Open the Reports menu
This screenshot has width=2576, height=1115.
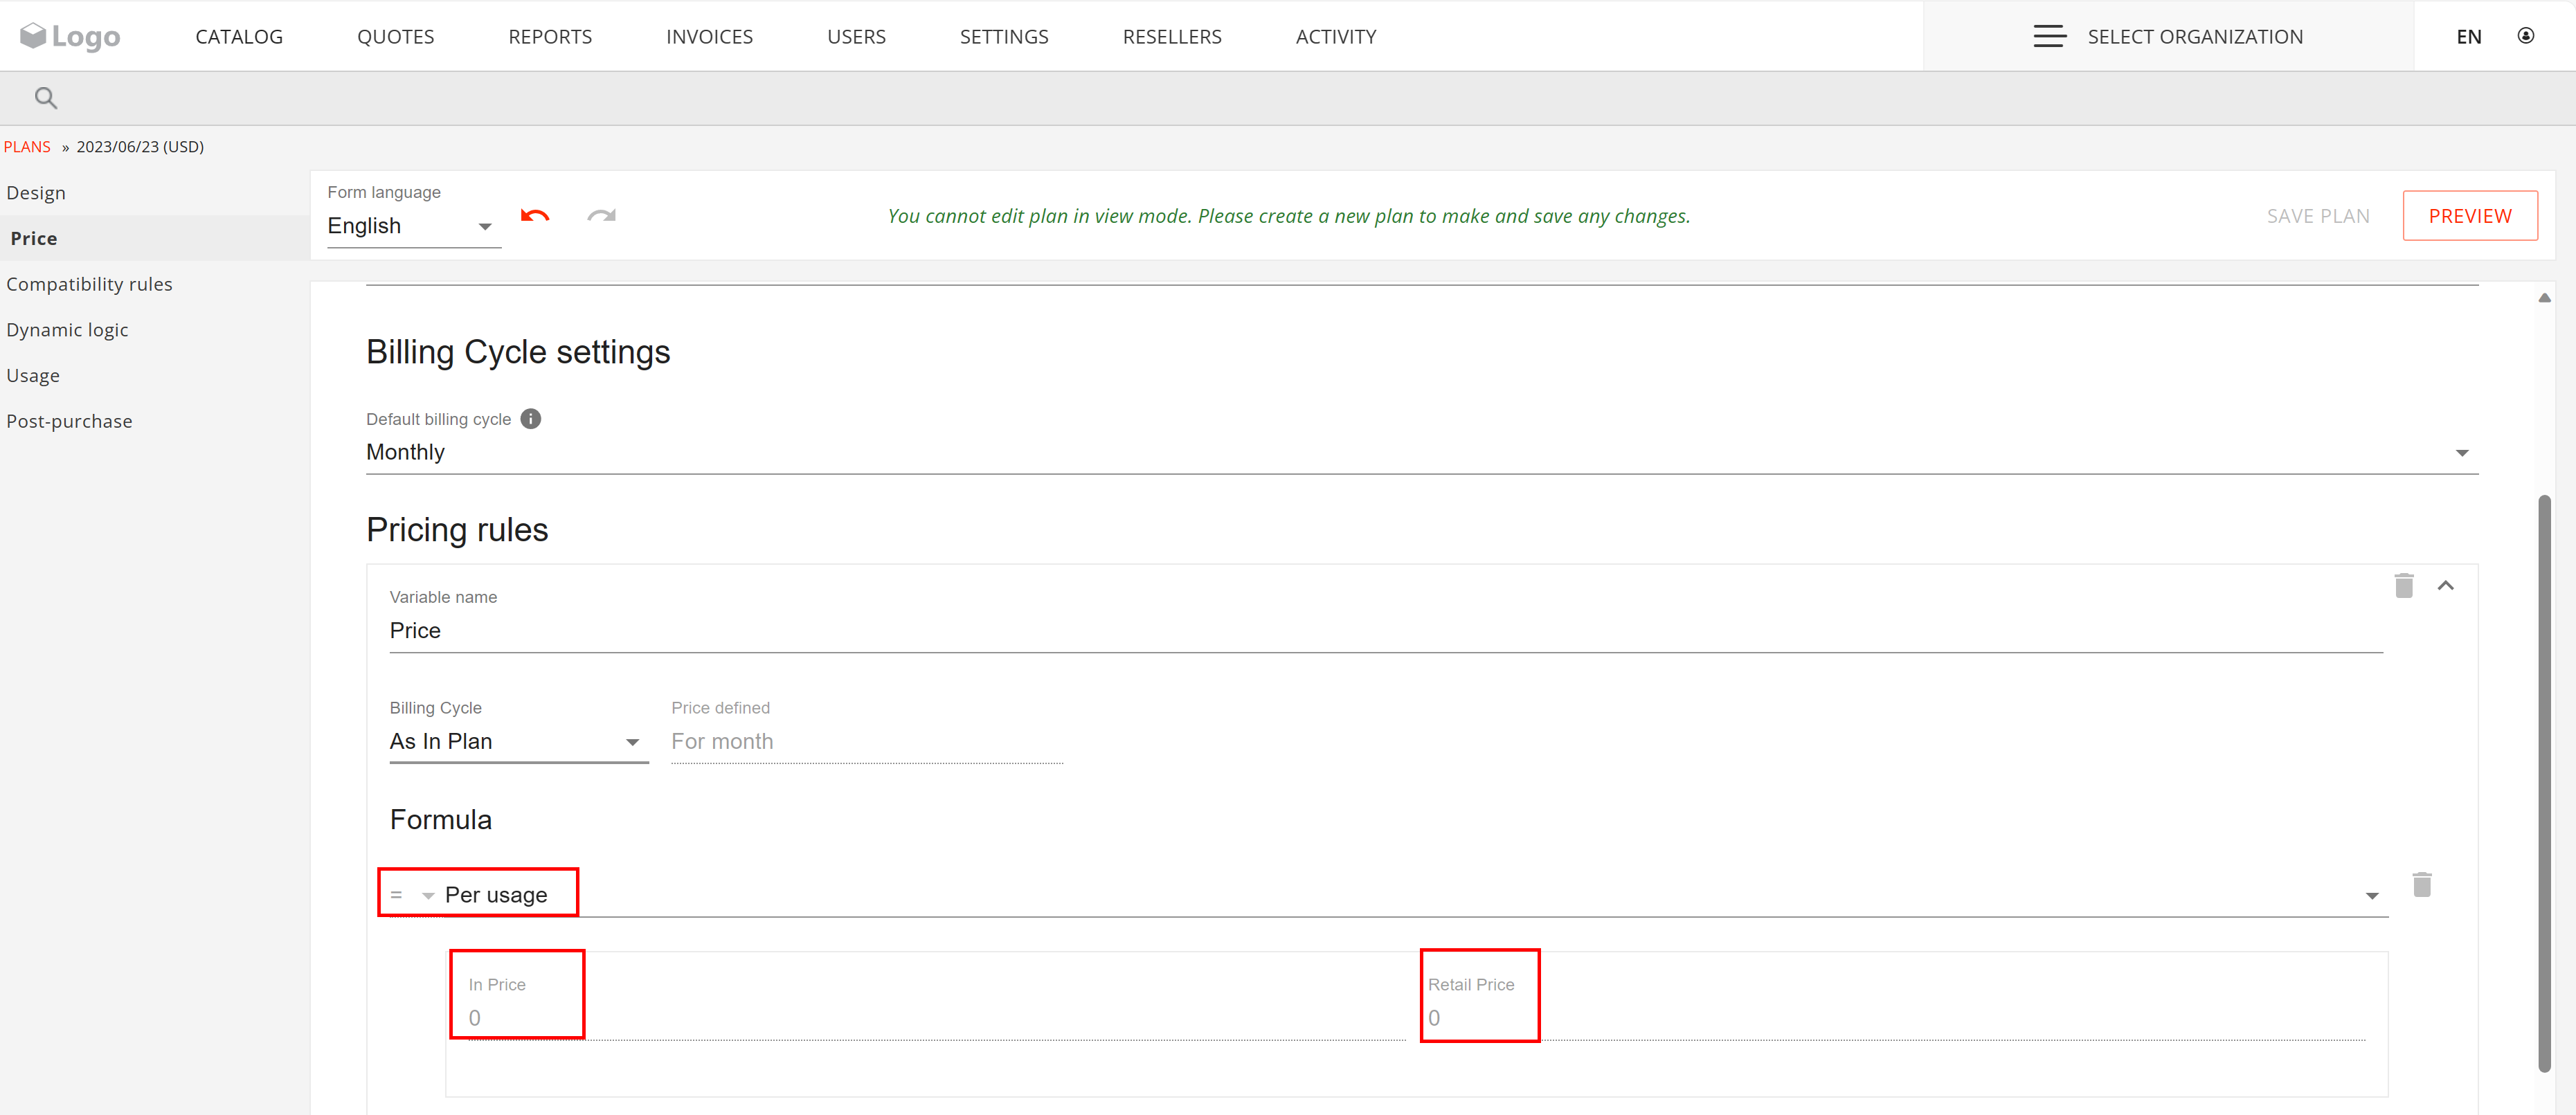click(x=550, y=36)
